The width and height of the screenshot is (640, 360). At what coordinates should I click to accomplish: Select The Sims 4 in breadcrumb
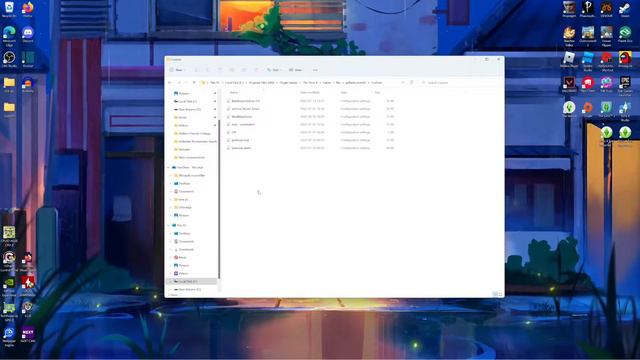pyautogui.click(x=310, y=83)
